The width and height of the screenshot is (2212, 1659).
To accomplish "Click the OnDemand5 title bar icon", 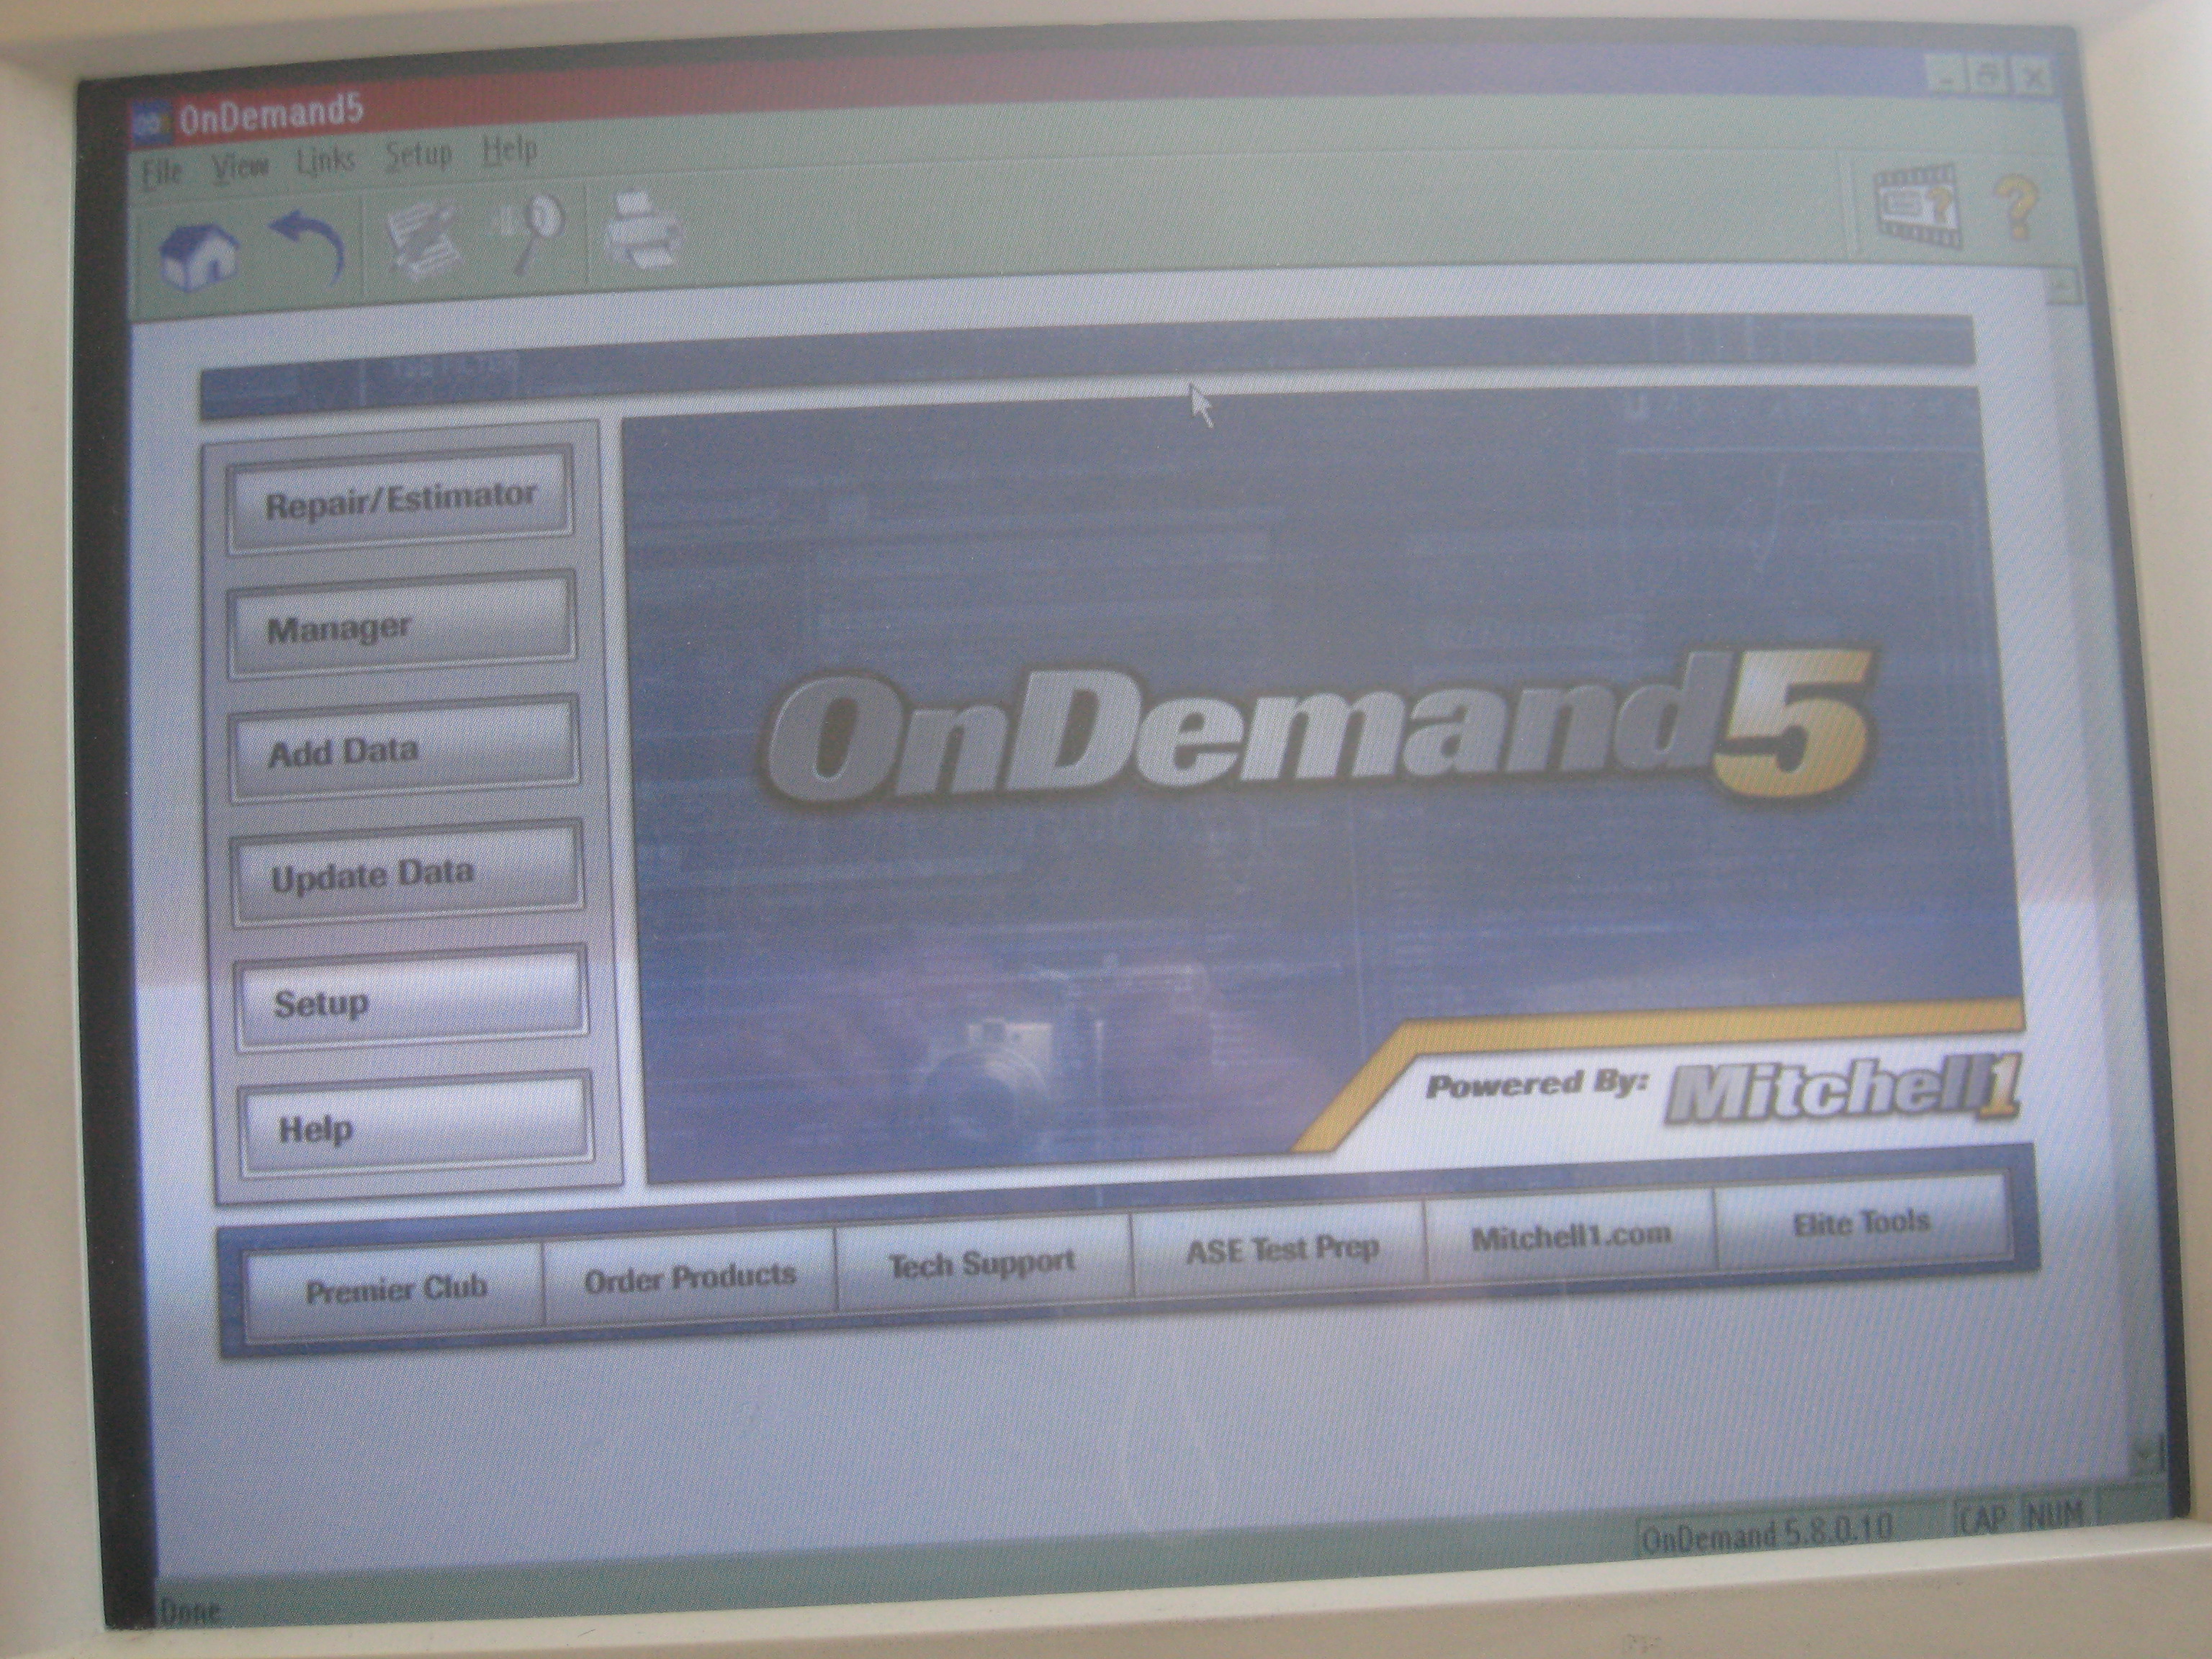I will (x=152, y=123).
